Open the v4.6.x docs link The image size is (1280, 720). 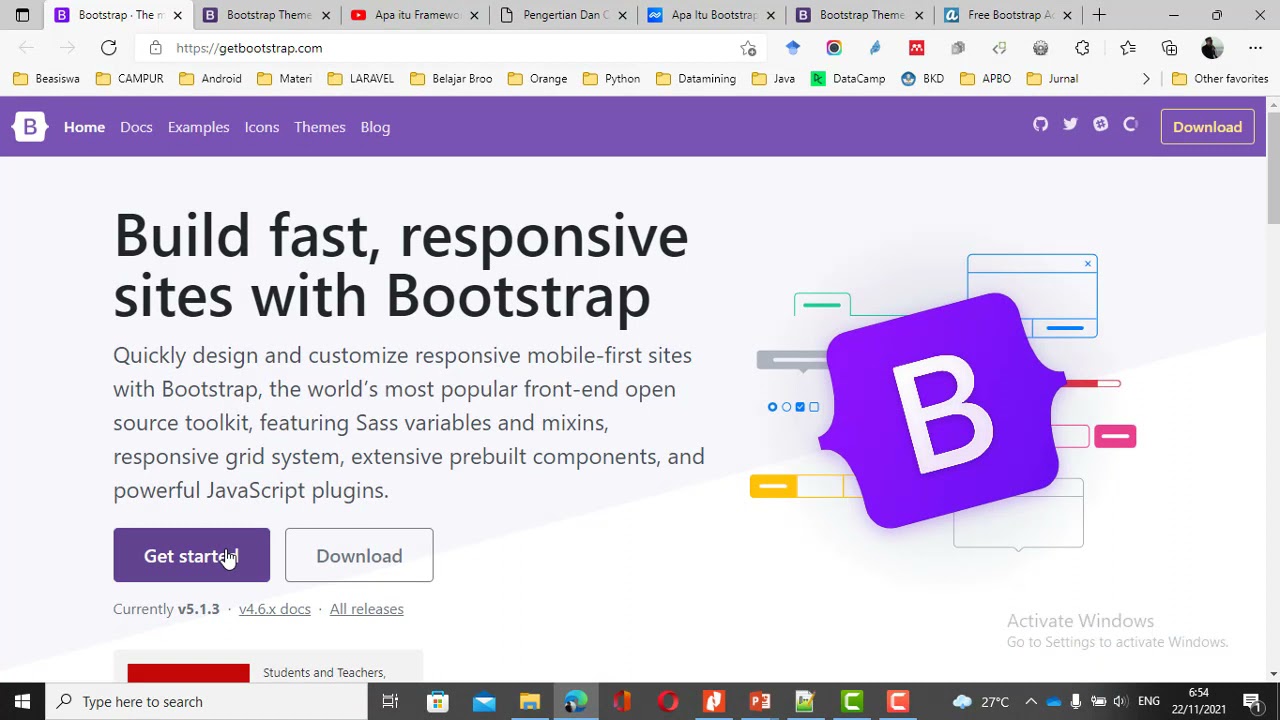[x=274, y=609]
